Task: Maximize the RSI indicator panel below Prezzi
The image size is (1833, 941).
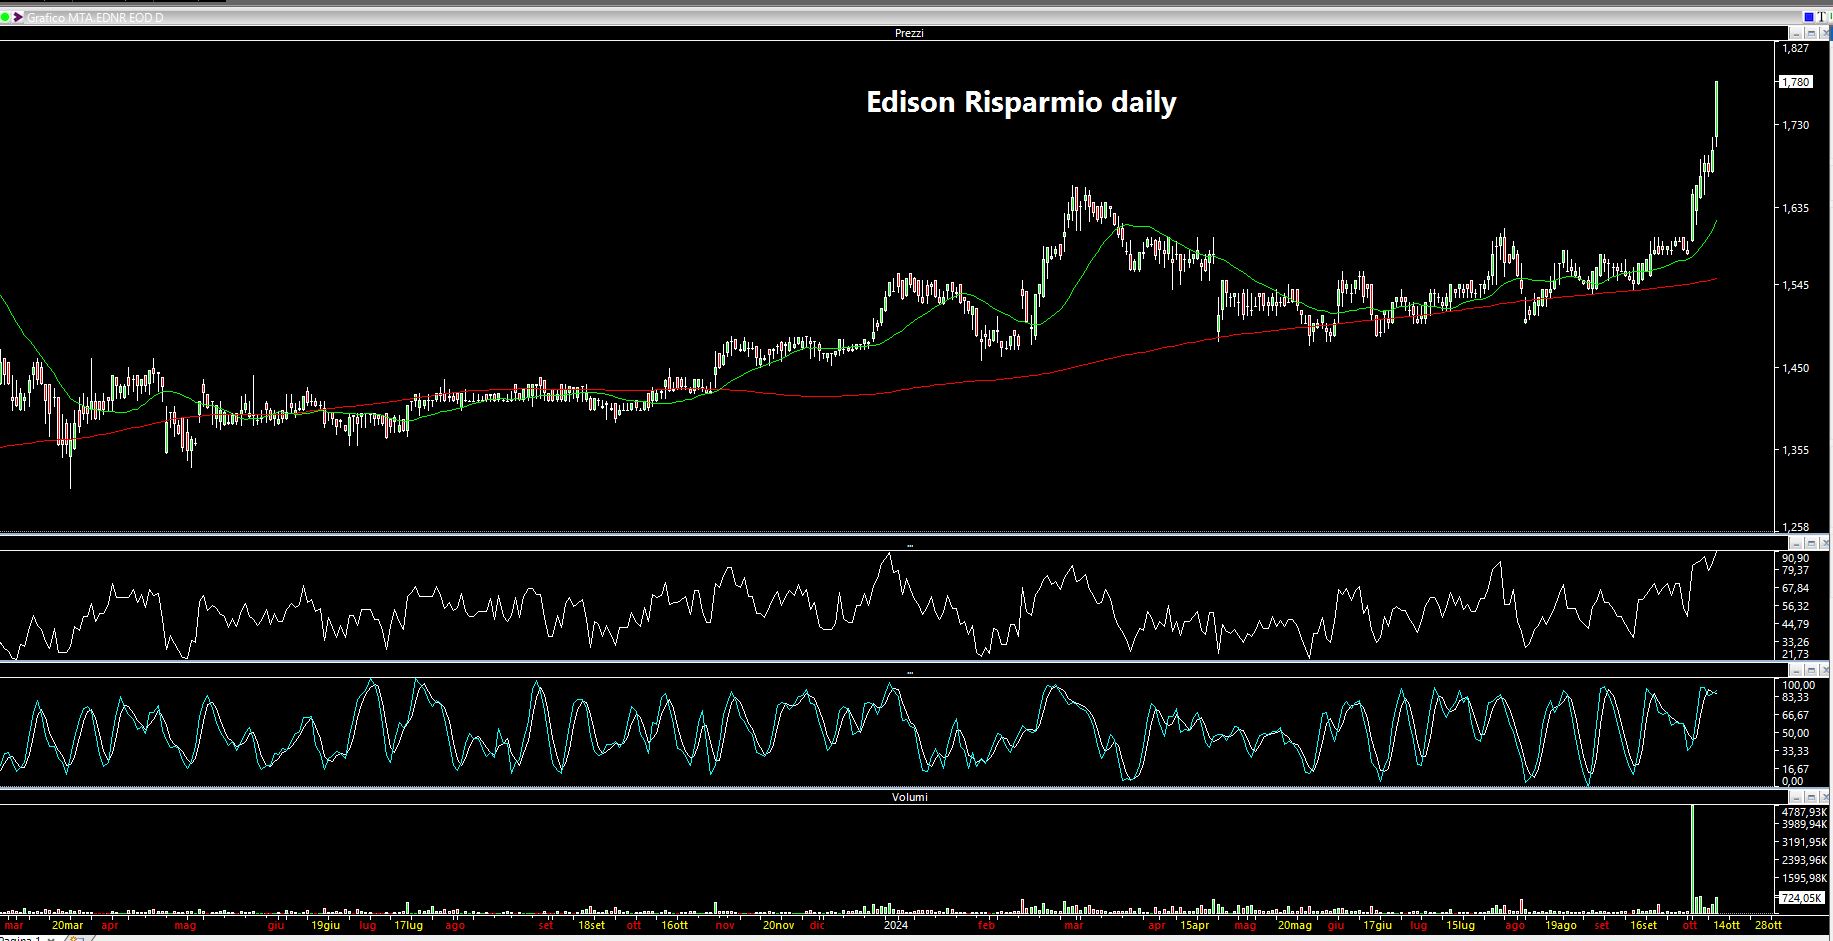Action: point(1811,543)
